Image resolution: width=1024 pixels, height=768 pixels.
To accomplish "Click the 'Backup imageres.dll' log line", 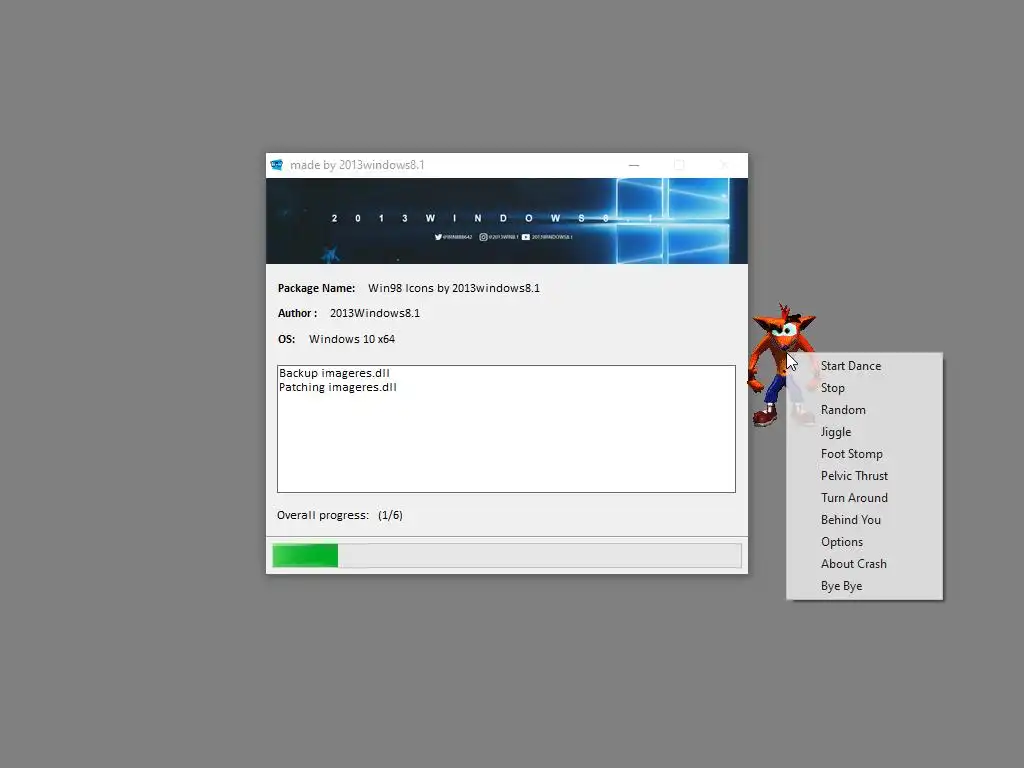I will [x=334, y=373].
